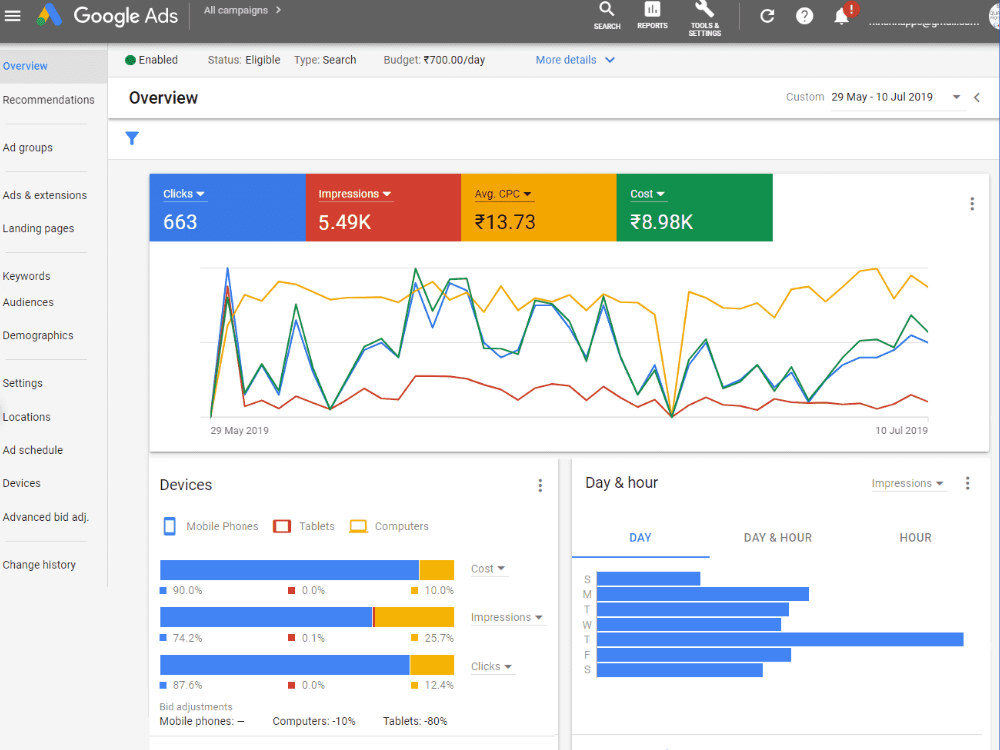Click the Google Ads logo
Viewport: 1000px width, 750px height.
[x=107, y=15]
